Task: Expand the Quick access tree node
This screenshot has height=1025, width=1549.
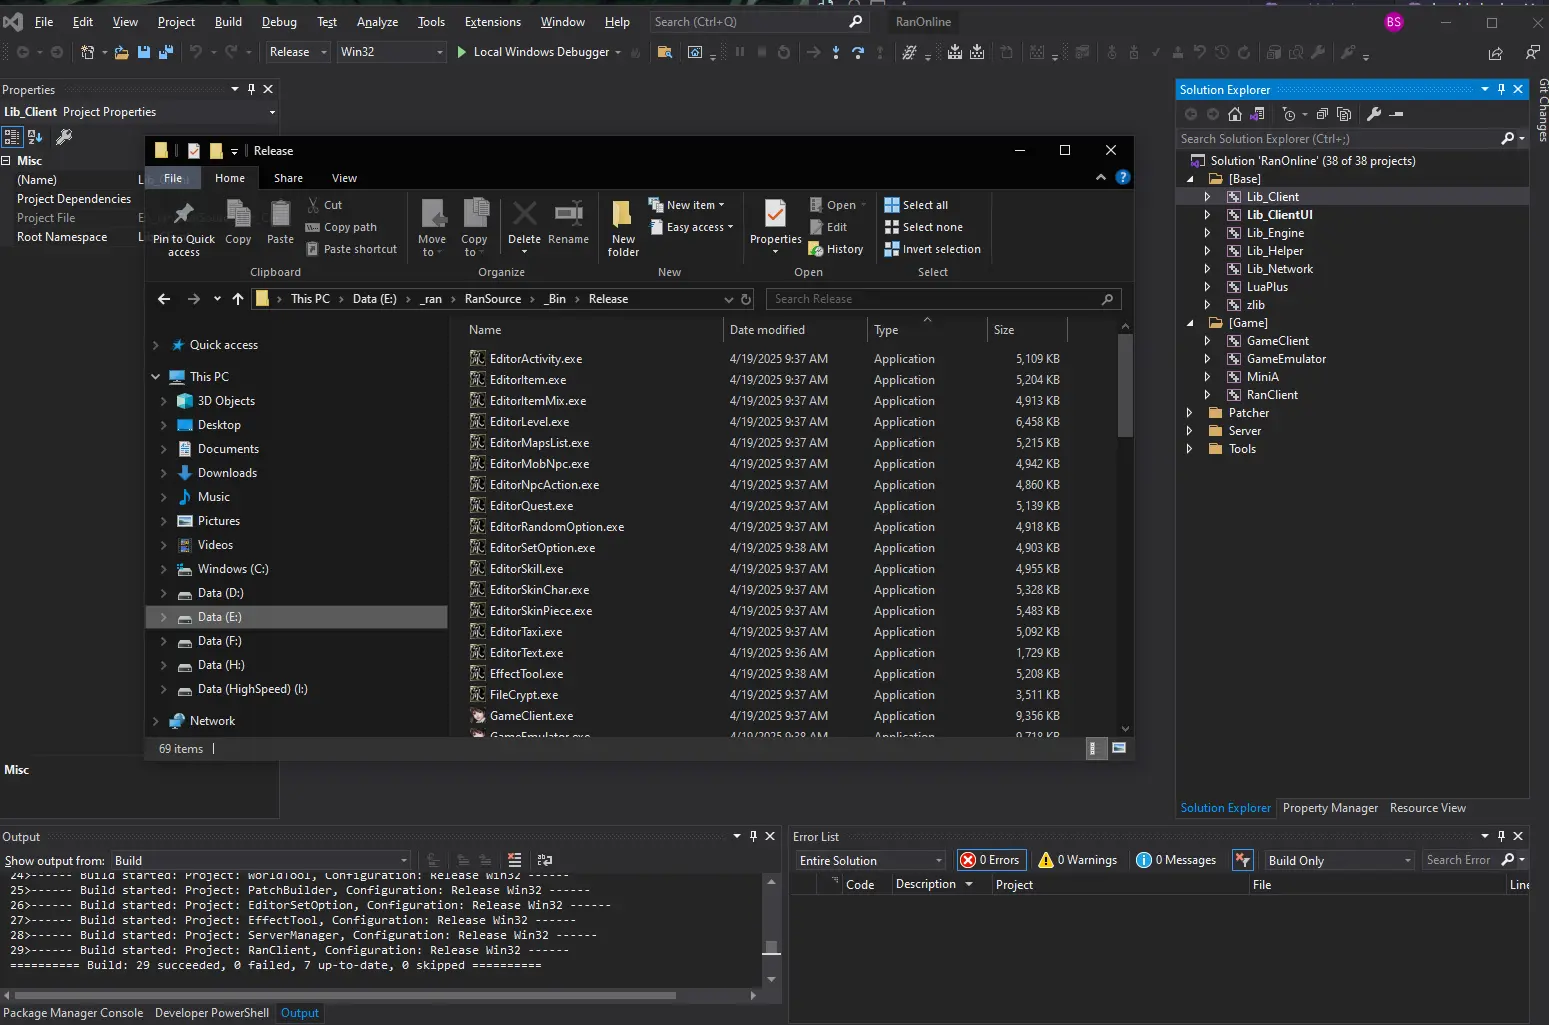Action: pyautogui.click(x=156, y=345)
